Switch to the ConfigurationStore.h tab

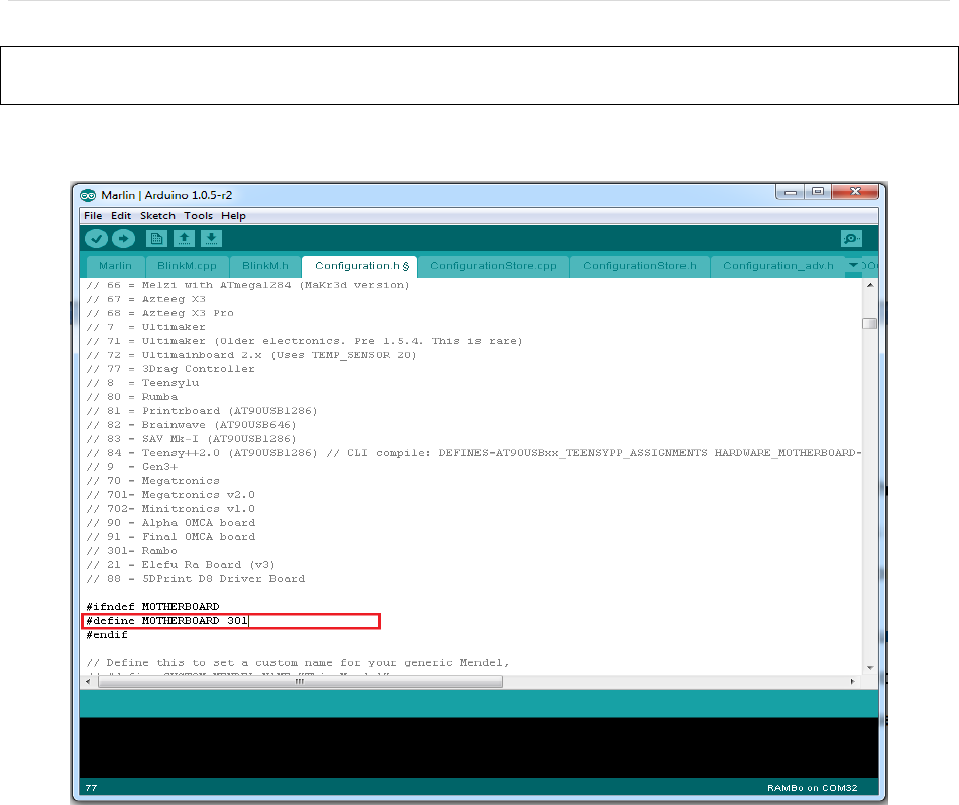point(640,266)
